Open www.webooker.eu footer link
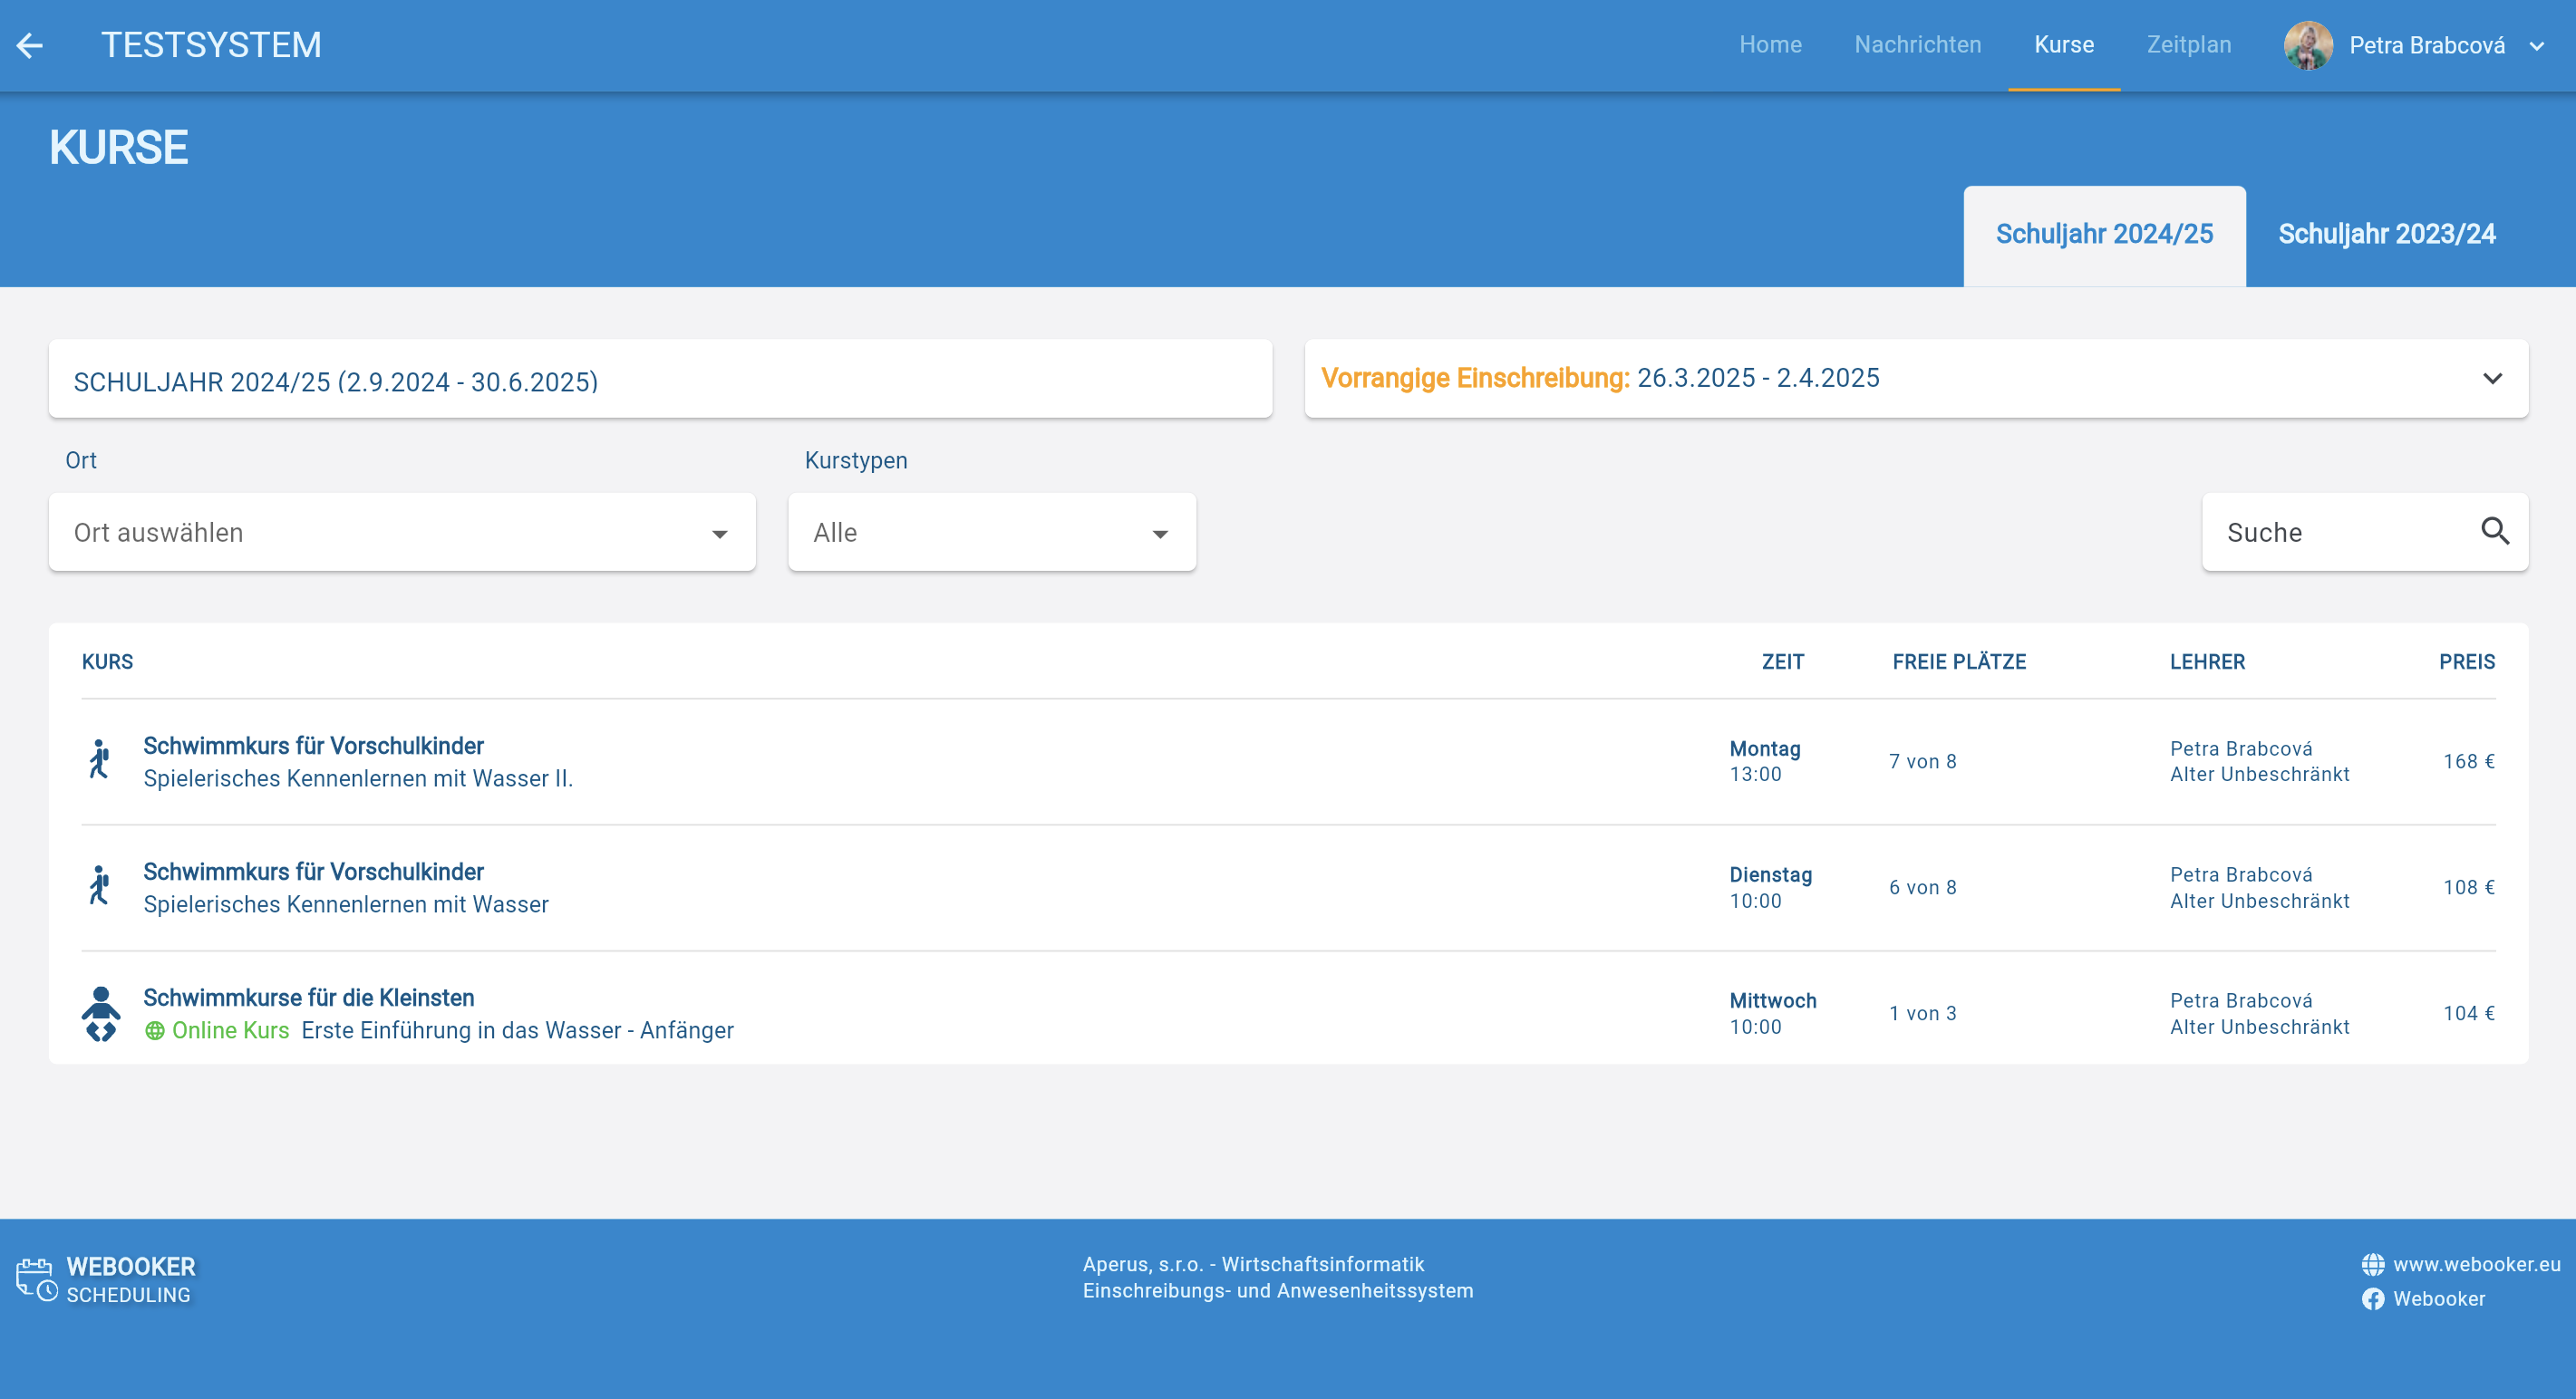2576x1399 pixels. [2476, 1264]
